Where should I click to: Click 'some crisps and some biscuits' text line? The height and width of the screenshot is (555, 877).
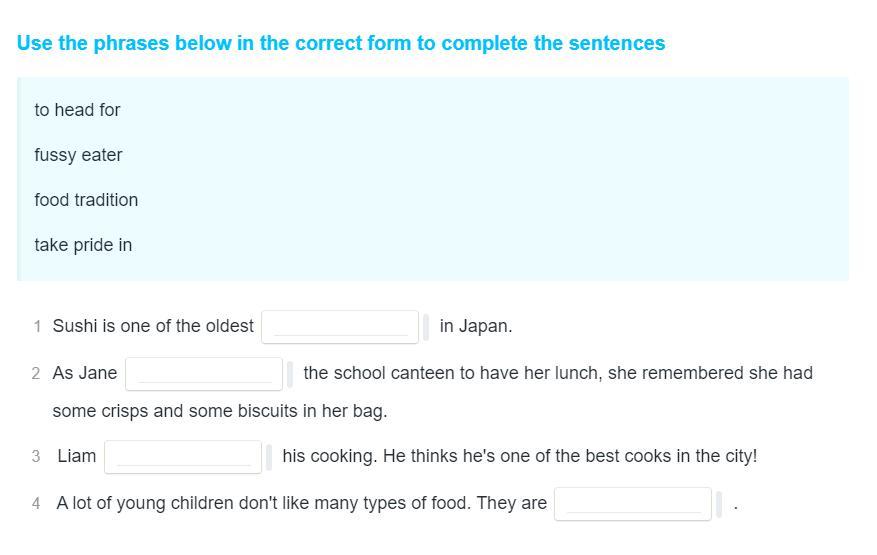219,411
